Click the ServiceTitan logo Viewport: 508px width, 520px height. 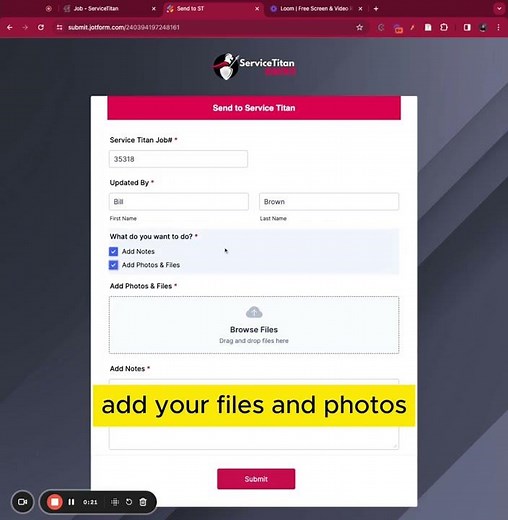coord(254,66)
